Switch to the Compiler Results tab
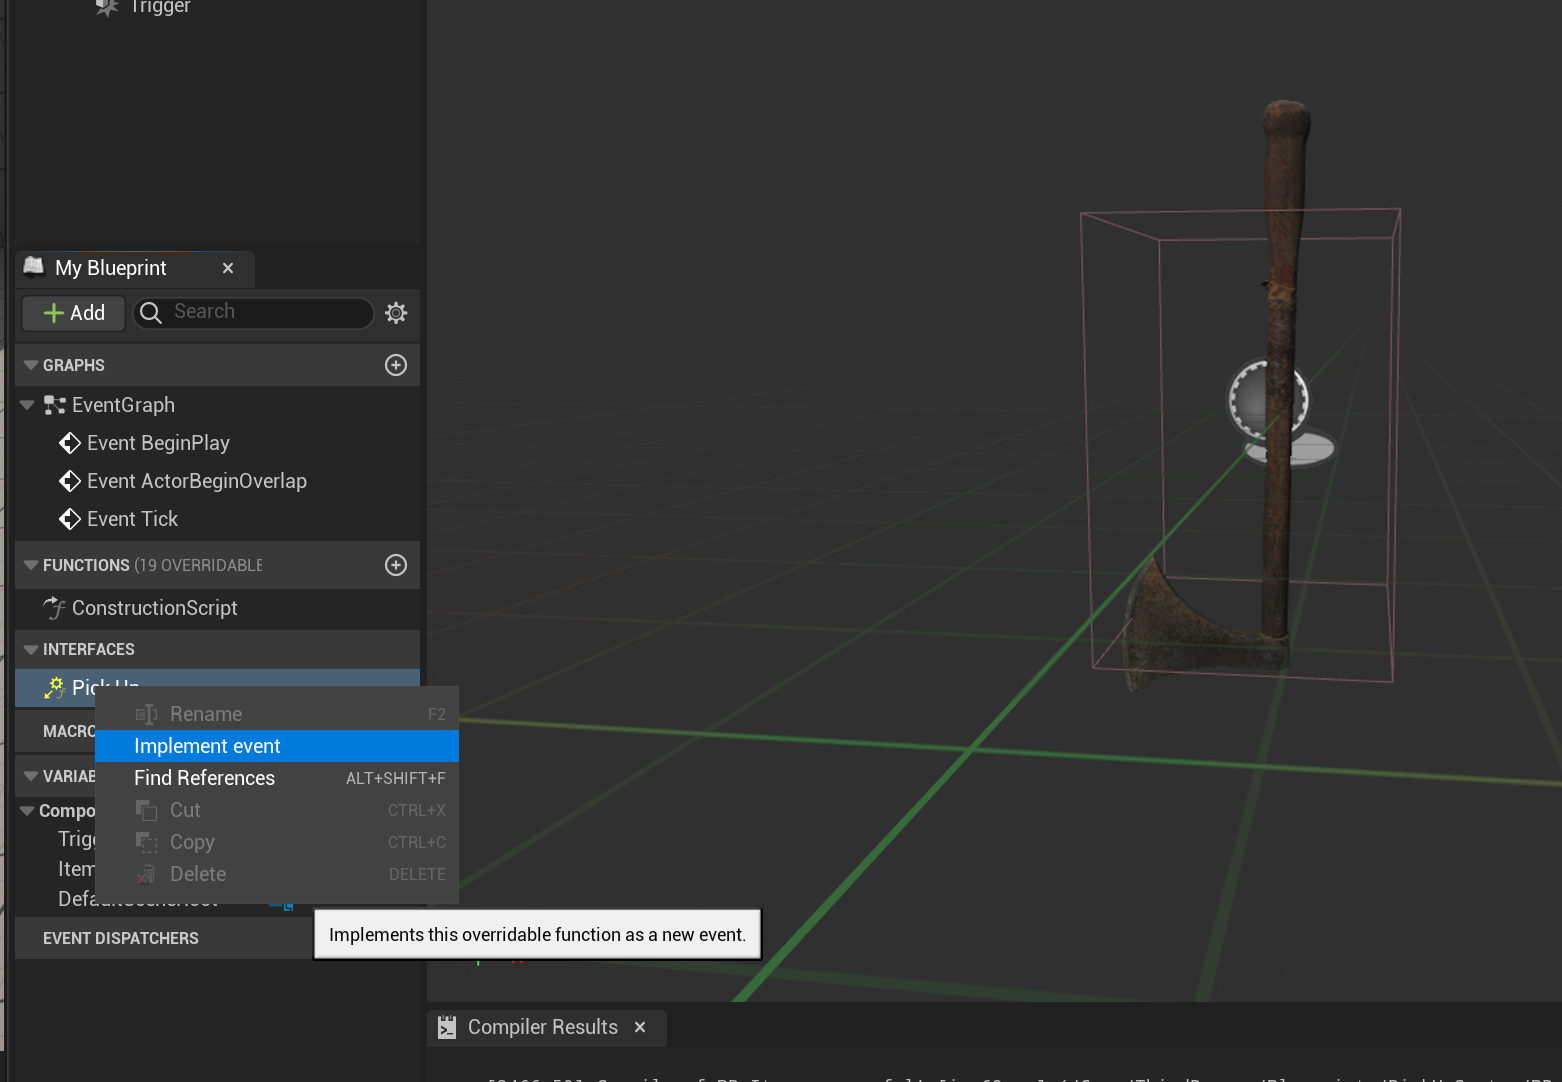Image resolution: width=1562 pixels, height=1082 pixels. (542, 1027)
